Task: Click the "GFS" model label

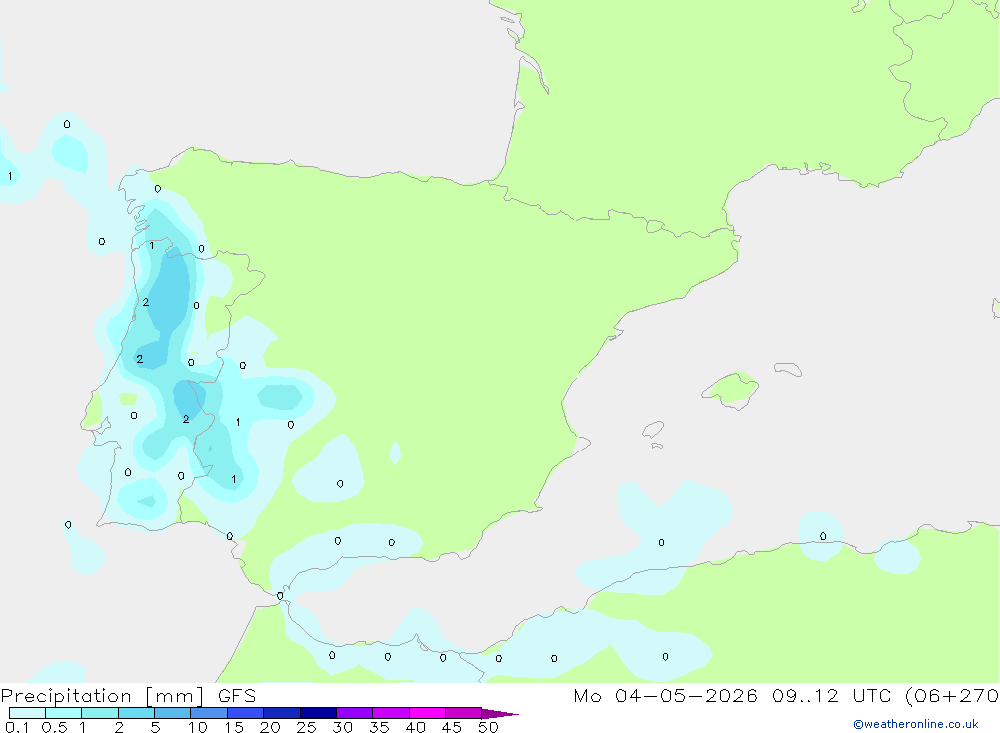Action: tap(237, 695)
